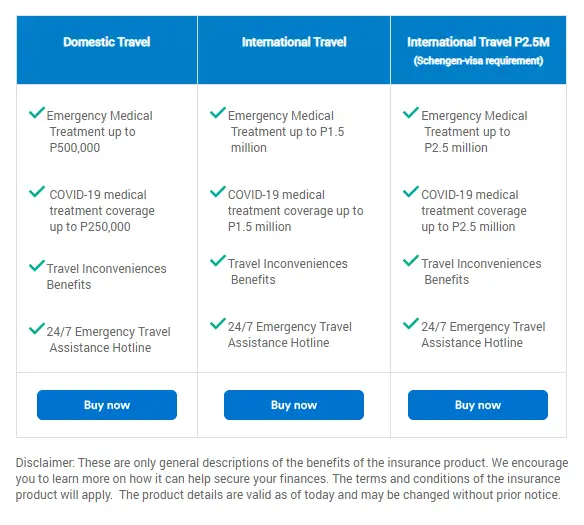The height and width of the screenshot is (525, 584).
Task: Click checkmark beside P2.5M plan's 24/7 Hotline
Action: [x=411, y=324]
